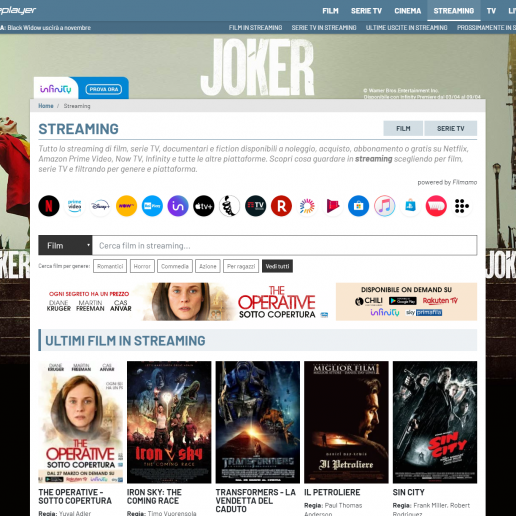Open the Film type dropdown in search bar
This screenshot has width=516, height=516.
(x=65, y=246)
